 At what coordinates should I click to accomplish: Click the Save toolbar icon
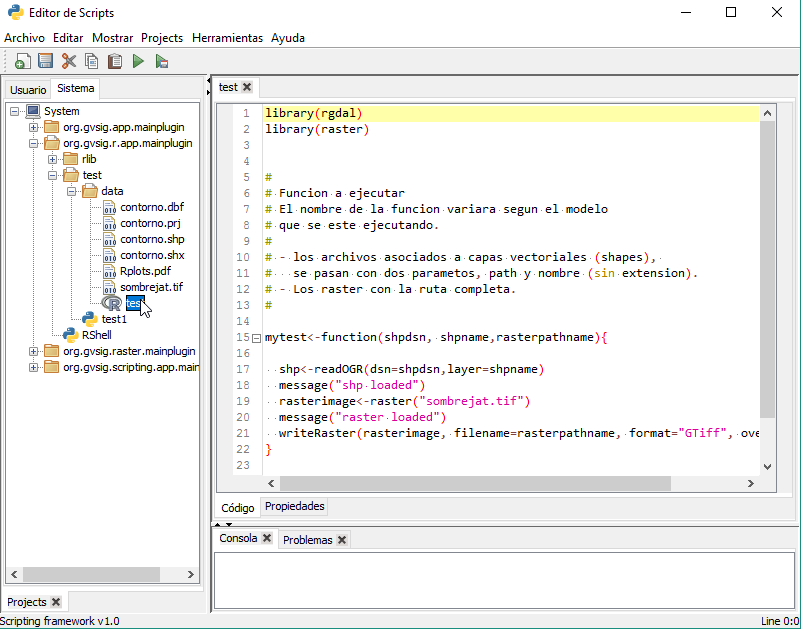(x=45, y=62)
